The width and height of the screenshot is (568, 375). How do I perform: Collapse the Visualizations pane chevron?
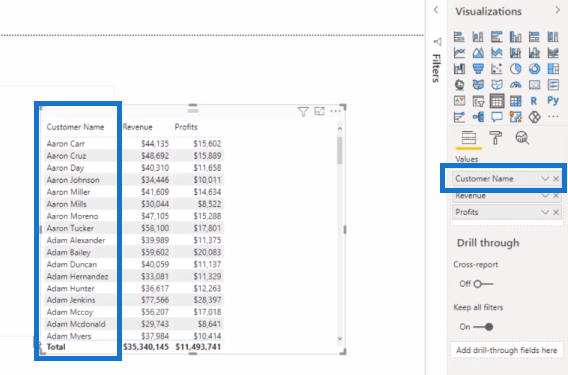click(x=557, y=10)
